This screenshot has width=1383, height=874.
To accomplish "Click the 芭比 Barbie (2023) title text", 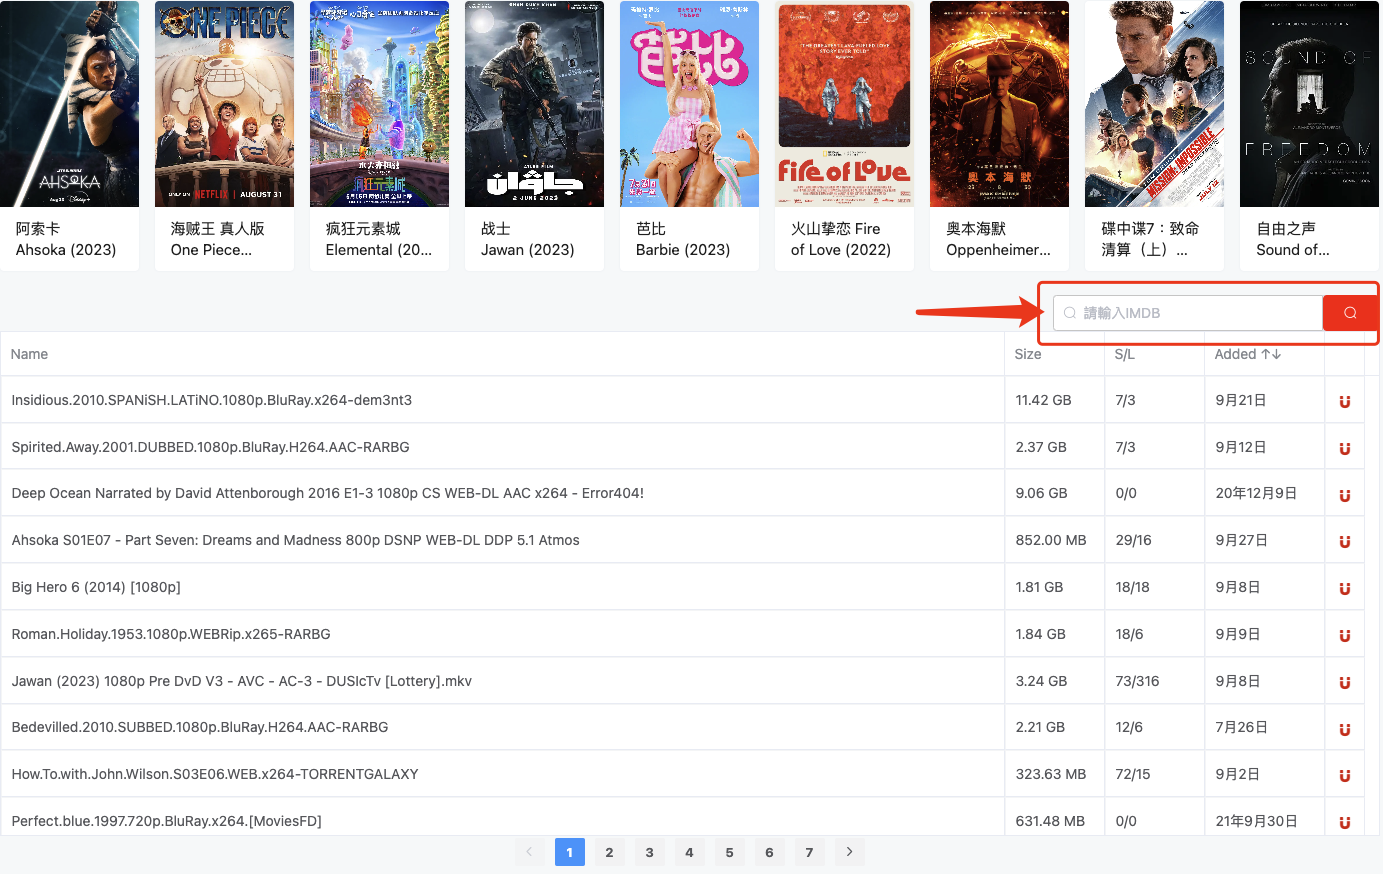I will 683,239.
